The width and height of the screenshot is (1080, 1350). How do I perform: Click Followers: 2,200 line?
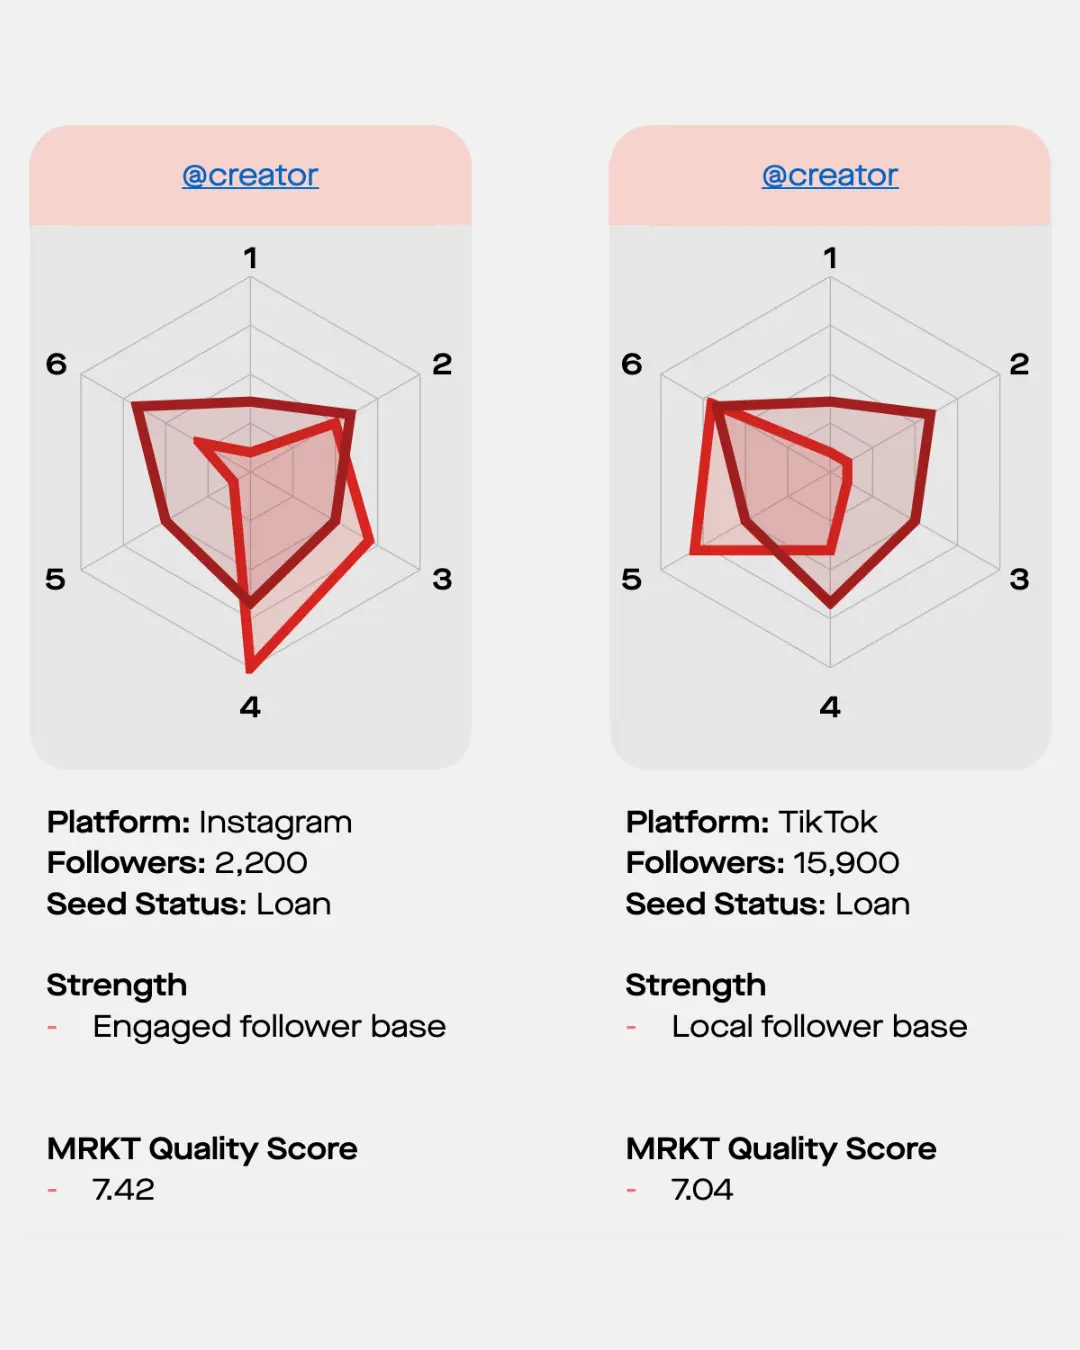(x=177, y=862)
